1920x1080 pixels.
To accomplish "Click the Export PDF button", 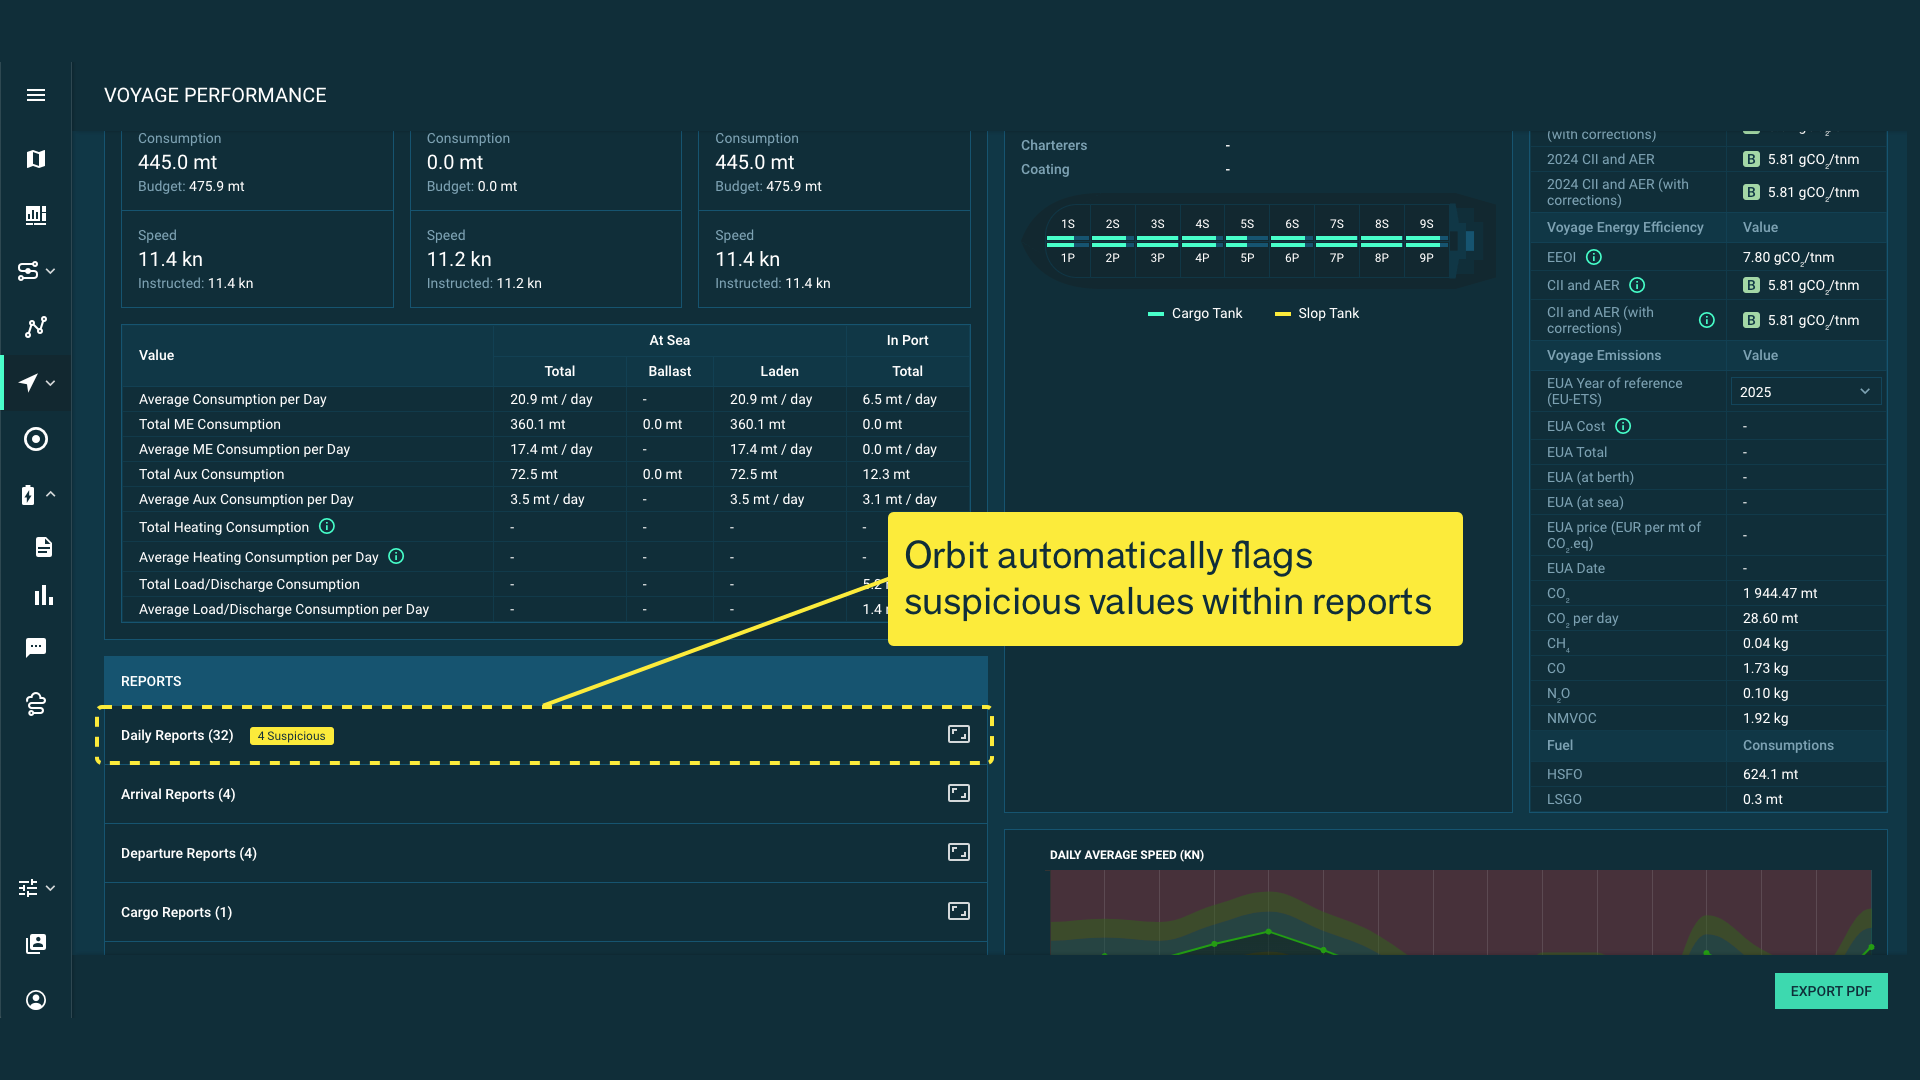I will (1830, 991).
